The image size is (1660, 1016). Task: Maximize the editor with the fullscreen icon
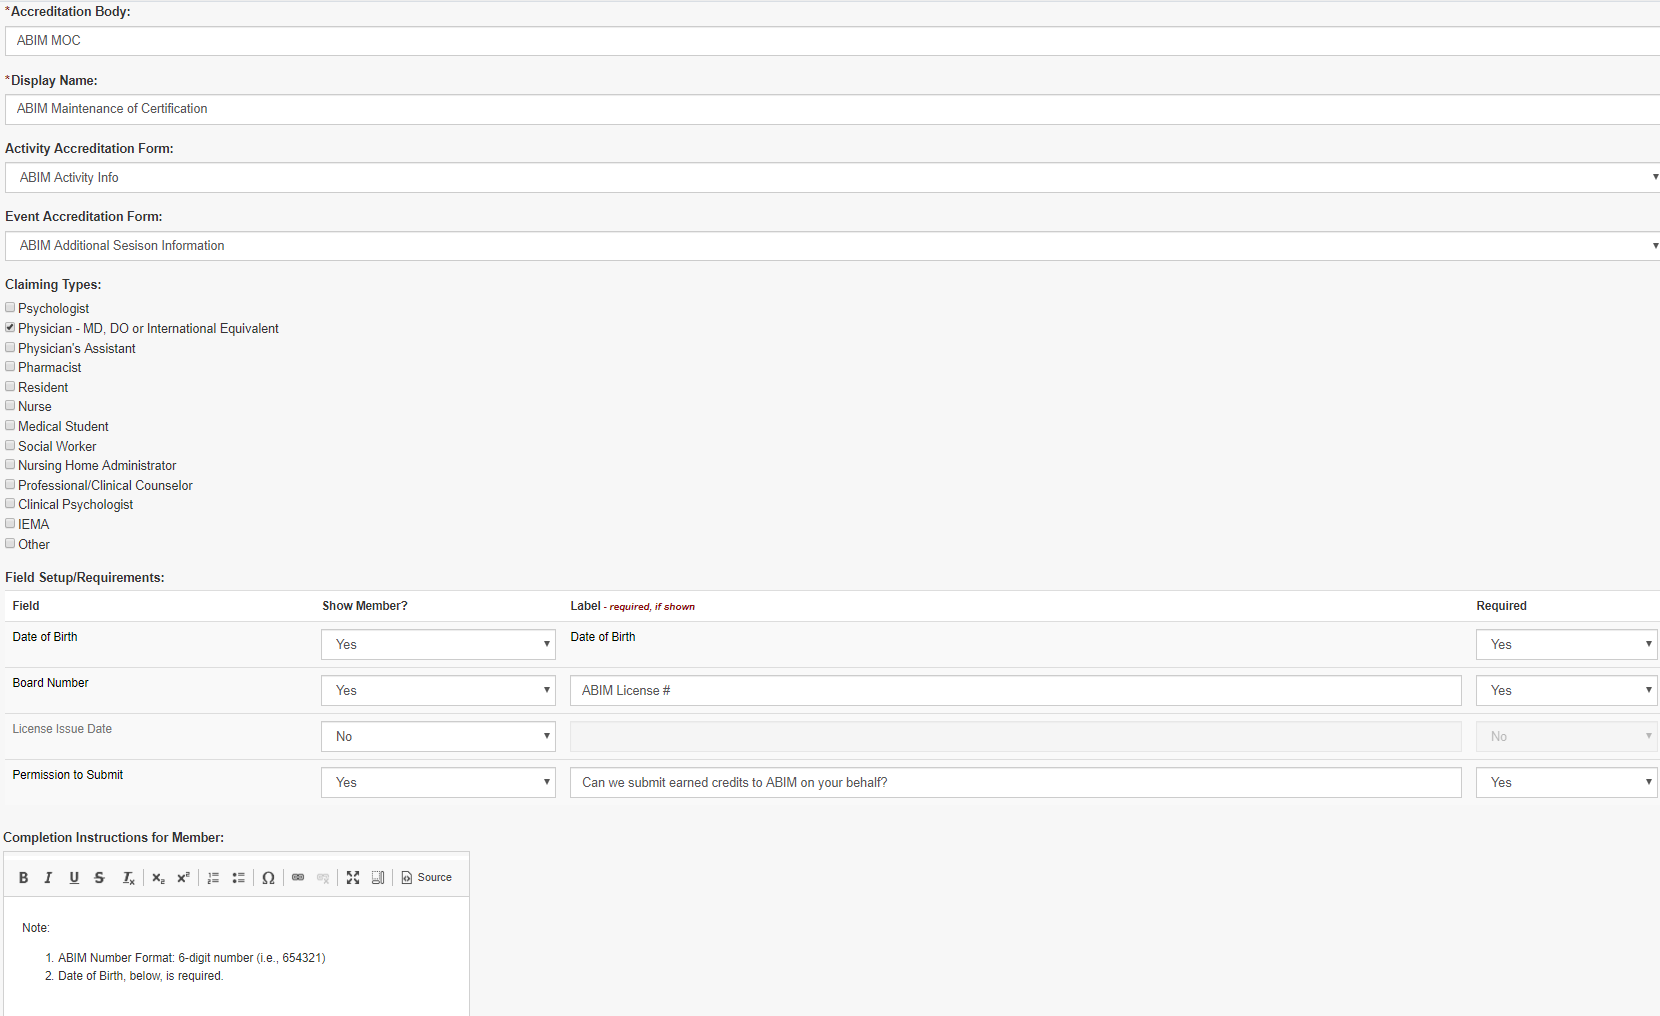click(353, 878)
